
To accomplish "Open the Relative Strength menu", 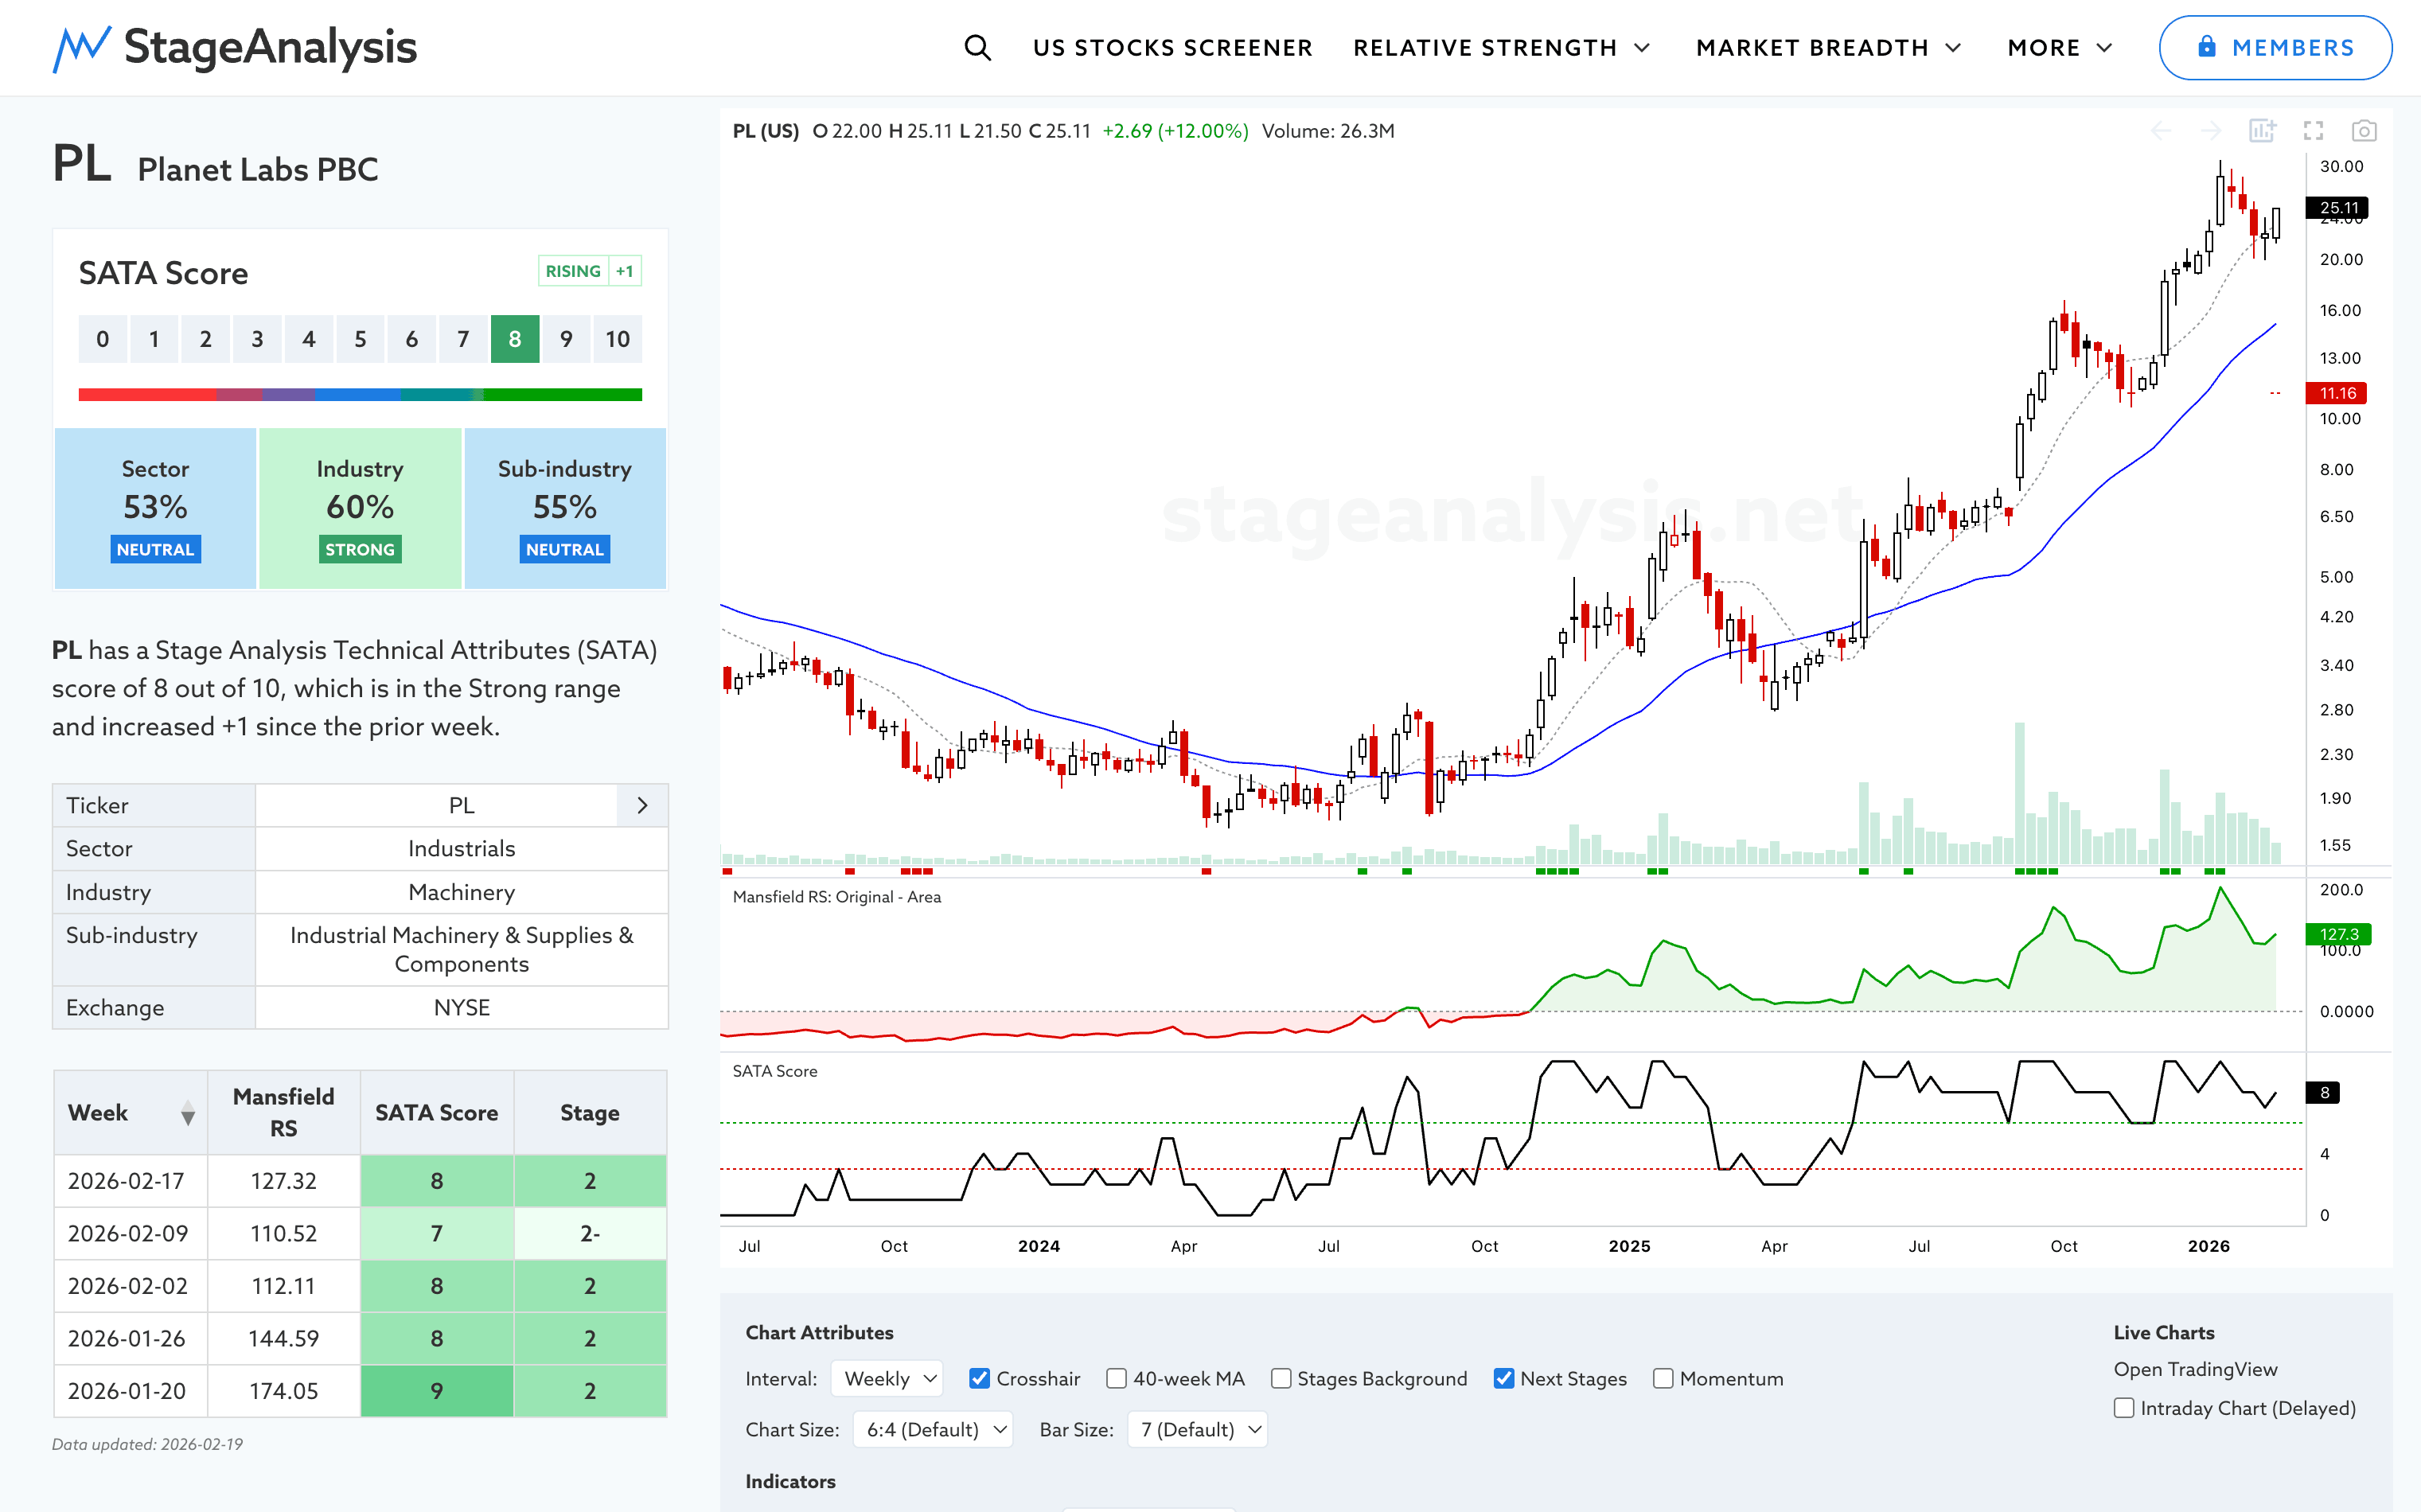I will [1500, 47].
